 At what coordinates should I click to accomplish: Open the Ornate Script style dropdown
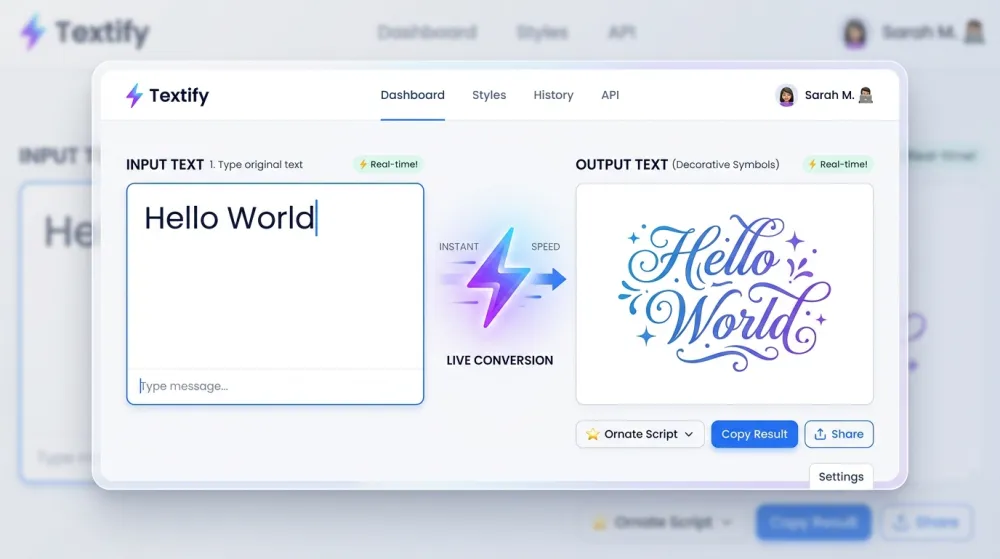click(x=640, y=434)
